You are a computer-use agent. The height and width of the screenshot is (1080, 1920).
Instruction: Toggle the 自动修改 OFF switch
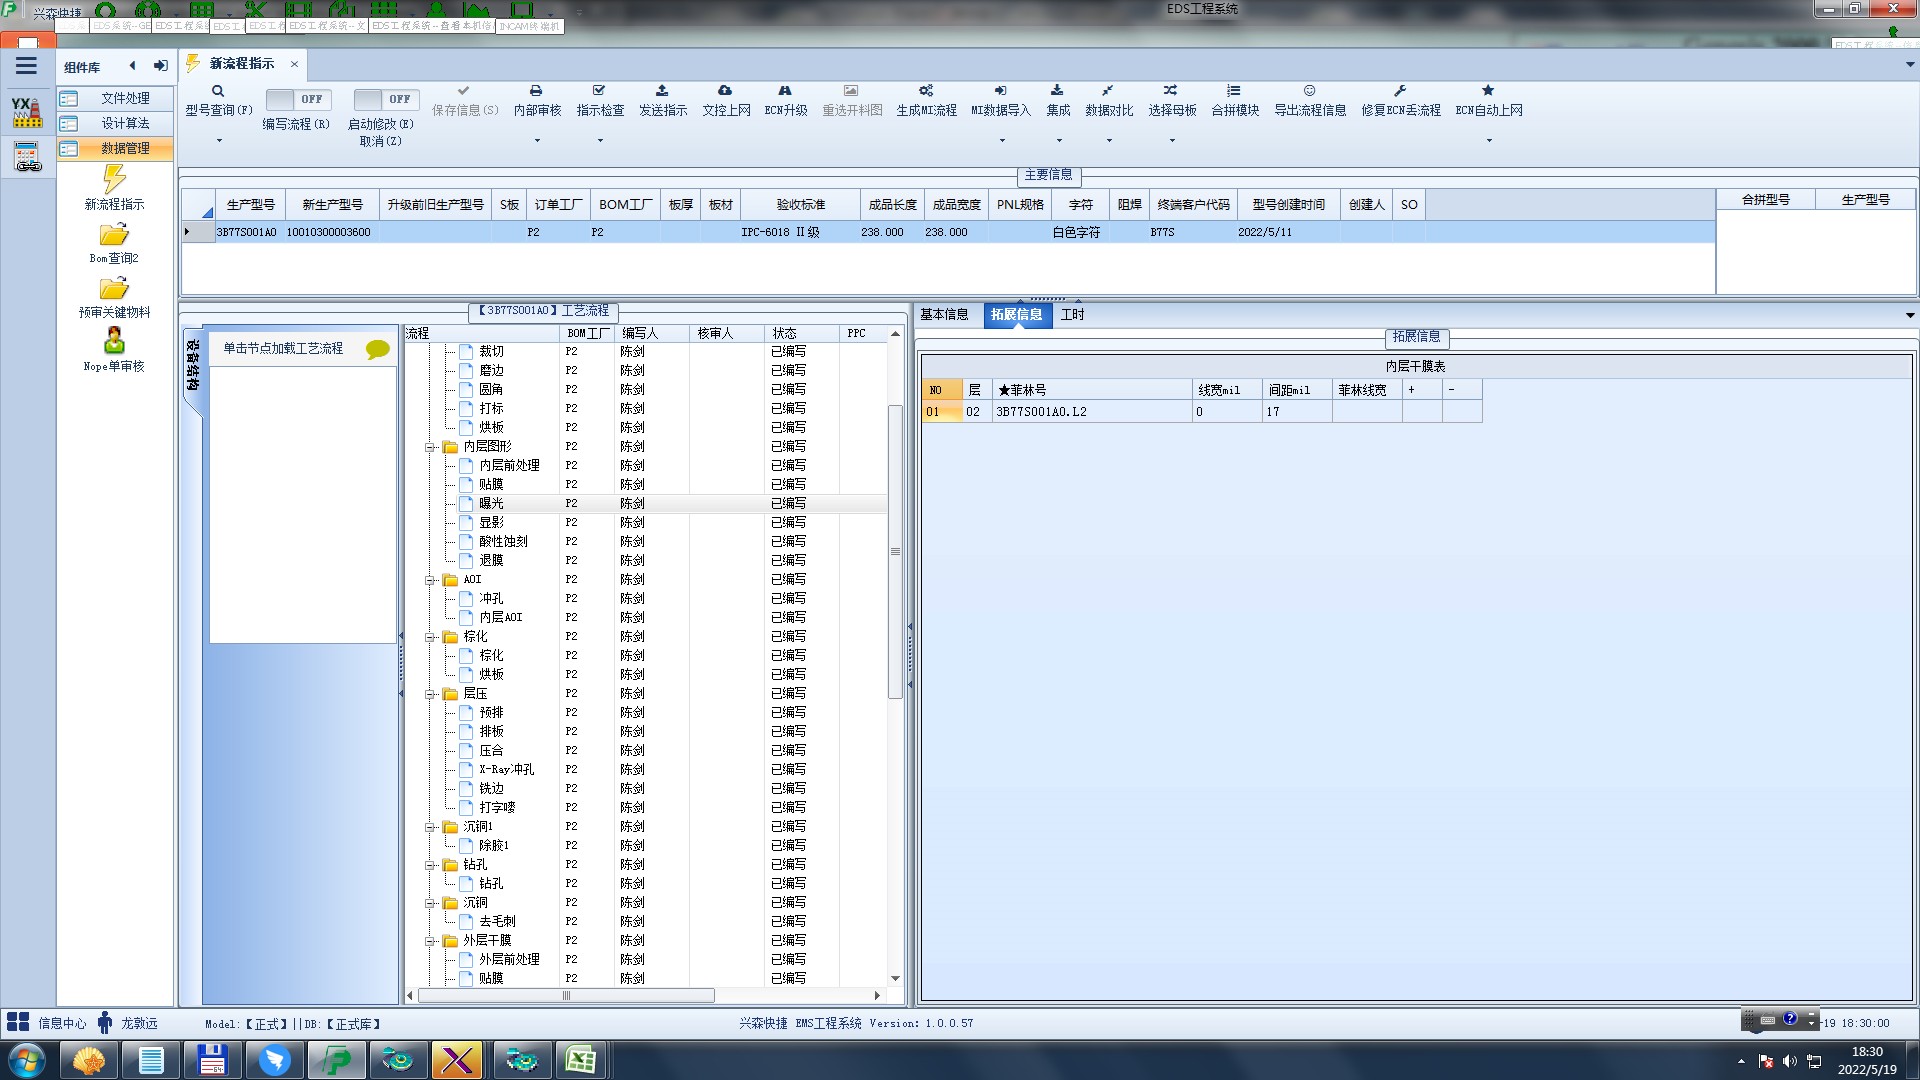point(383,99)
